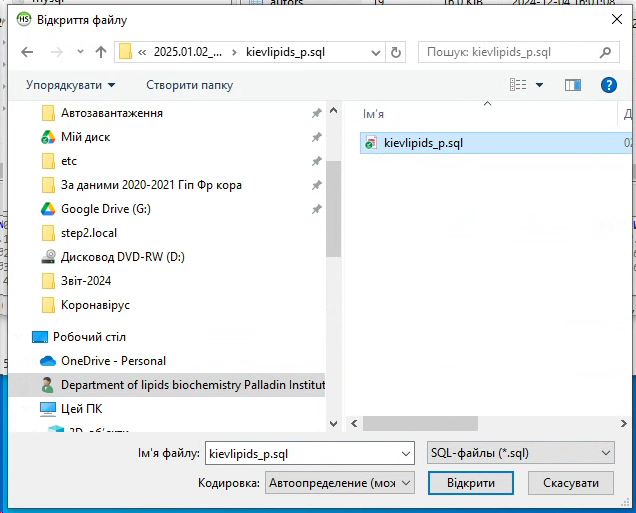Image resolution: width=636 pixels, height=513 pixels.
Task: Select Робочий стіл in navigation tree
Action: tap(89, 337)
